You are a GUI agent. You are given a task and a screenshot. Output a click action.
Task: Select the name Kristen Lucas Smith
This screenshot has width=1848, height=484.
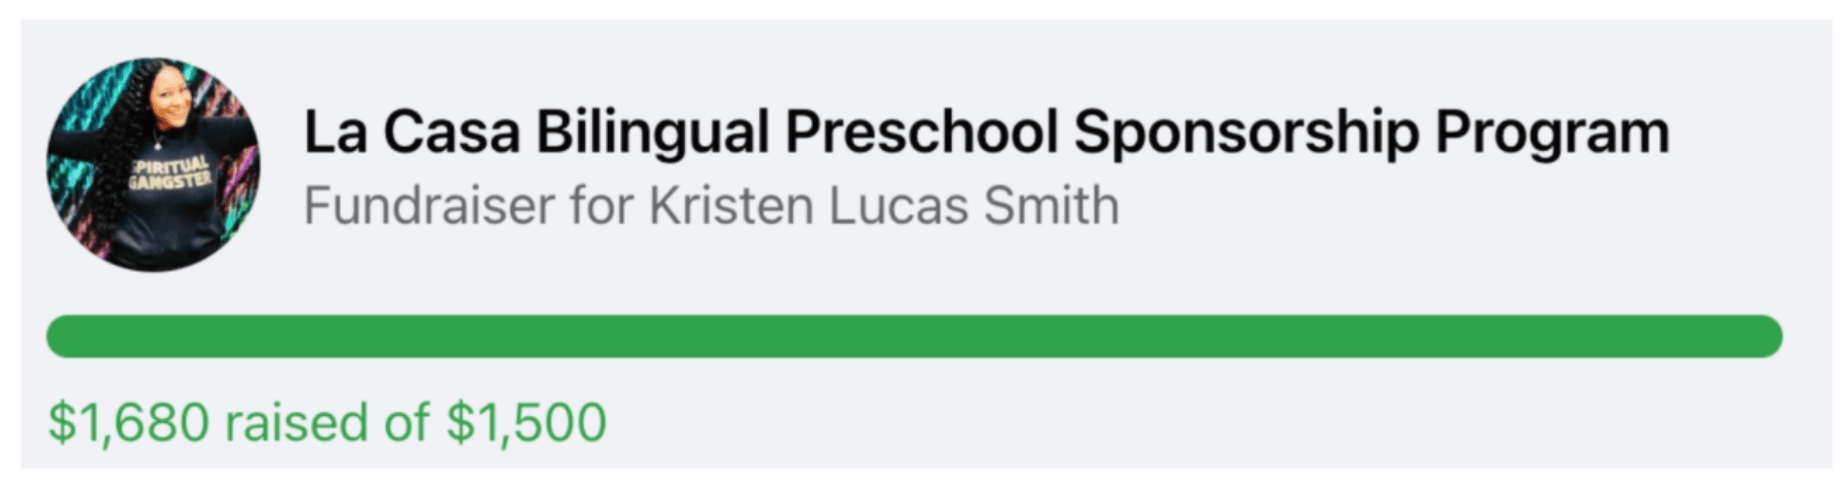tap(884, 206)
